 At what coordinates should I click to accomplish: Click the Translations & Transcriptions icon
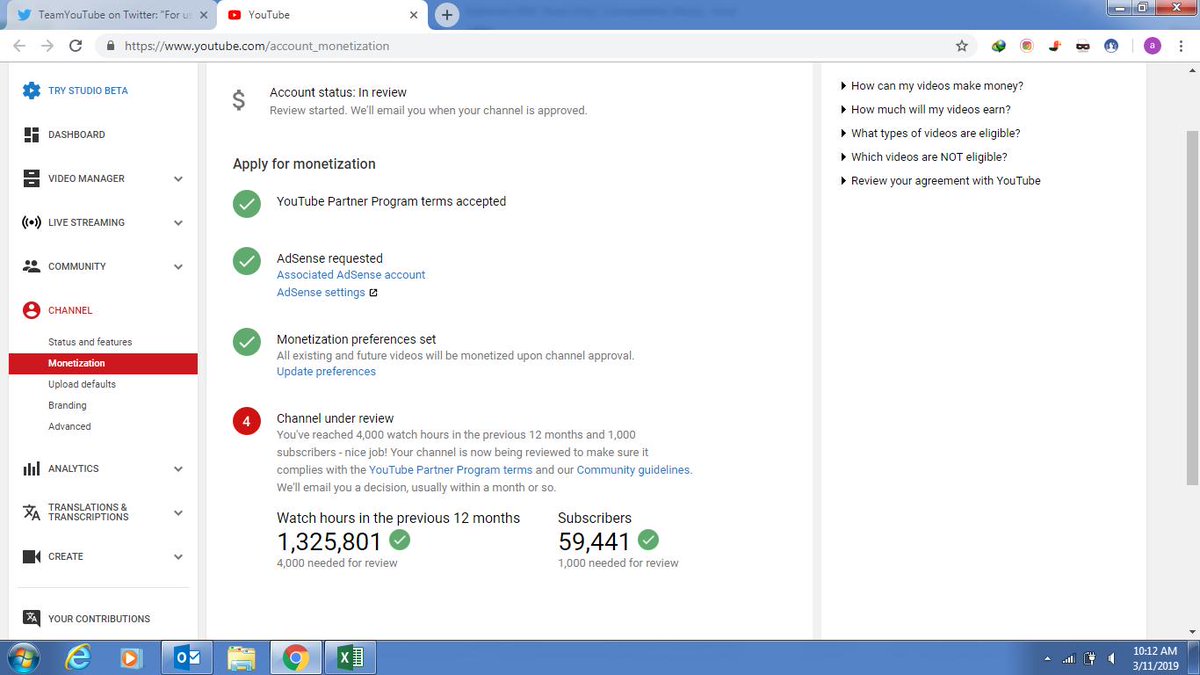[31, 512]
